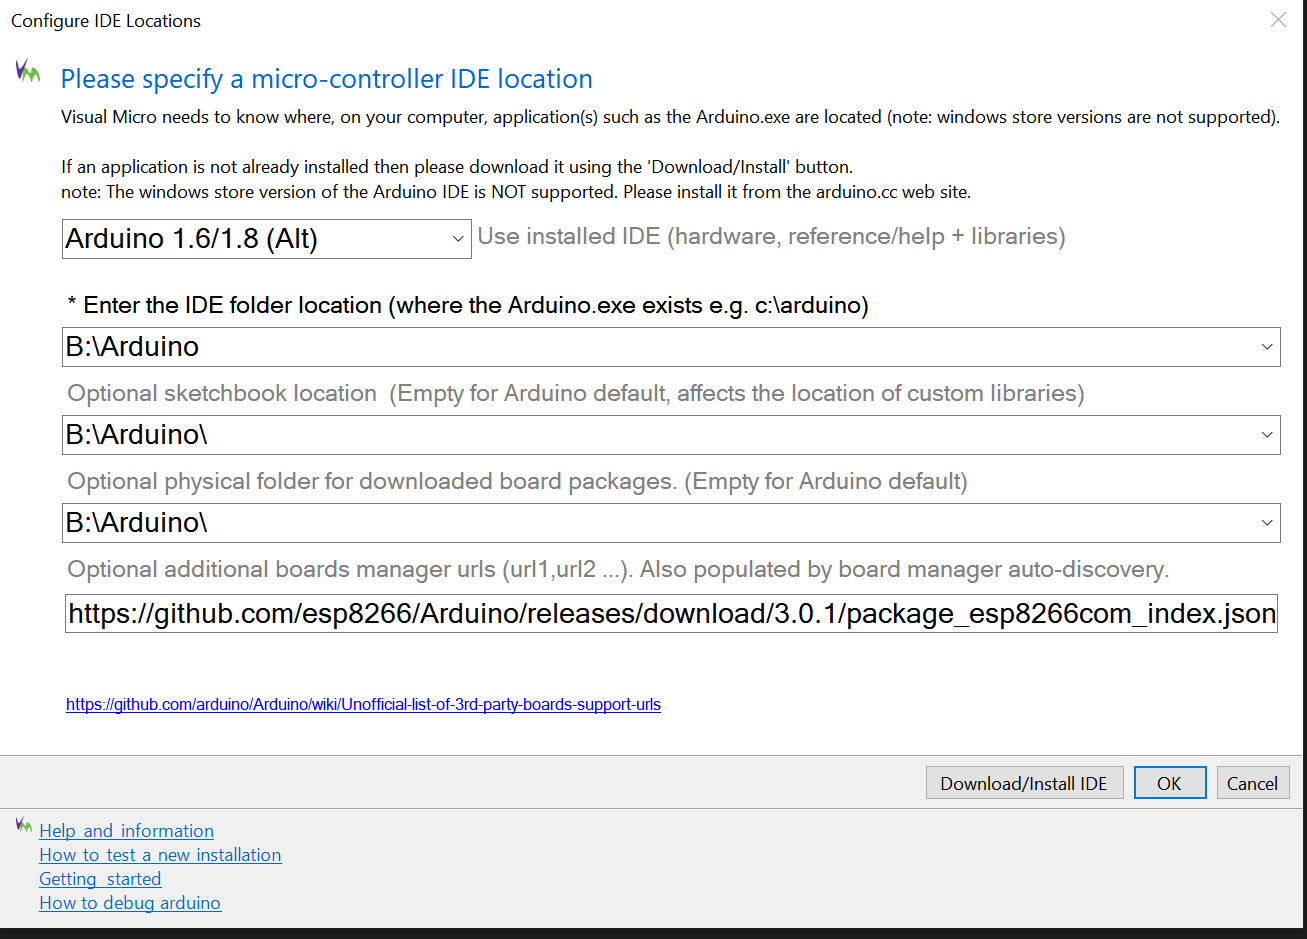Open the Arduino 1.6/1.8 (Alt) IDE dropdown

tap(266, 239)
